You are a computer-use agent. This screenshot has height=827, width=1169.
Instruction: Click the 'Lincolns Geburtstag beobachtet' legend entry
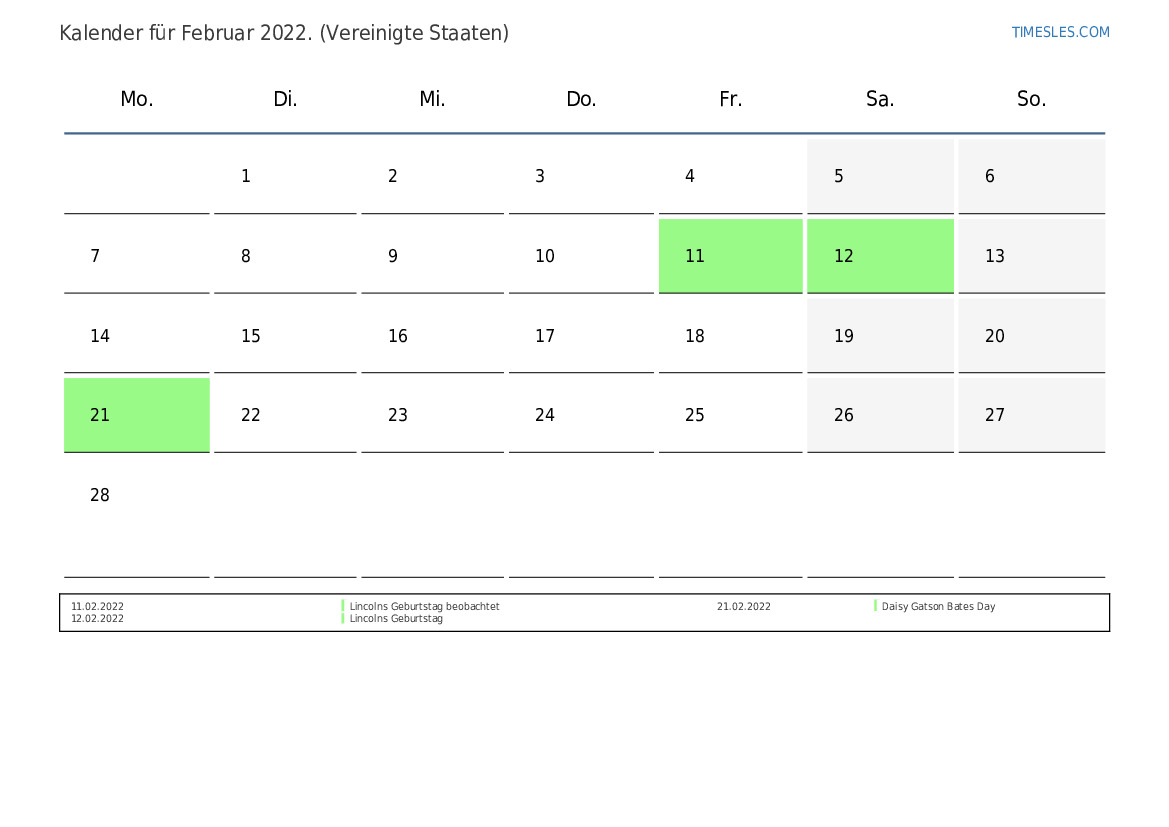click(x=424, y=606)
